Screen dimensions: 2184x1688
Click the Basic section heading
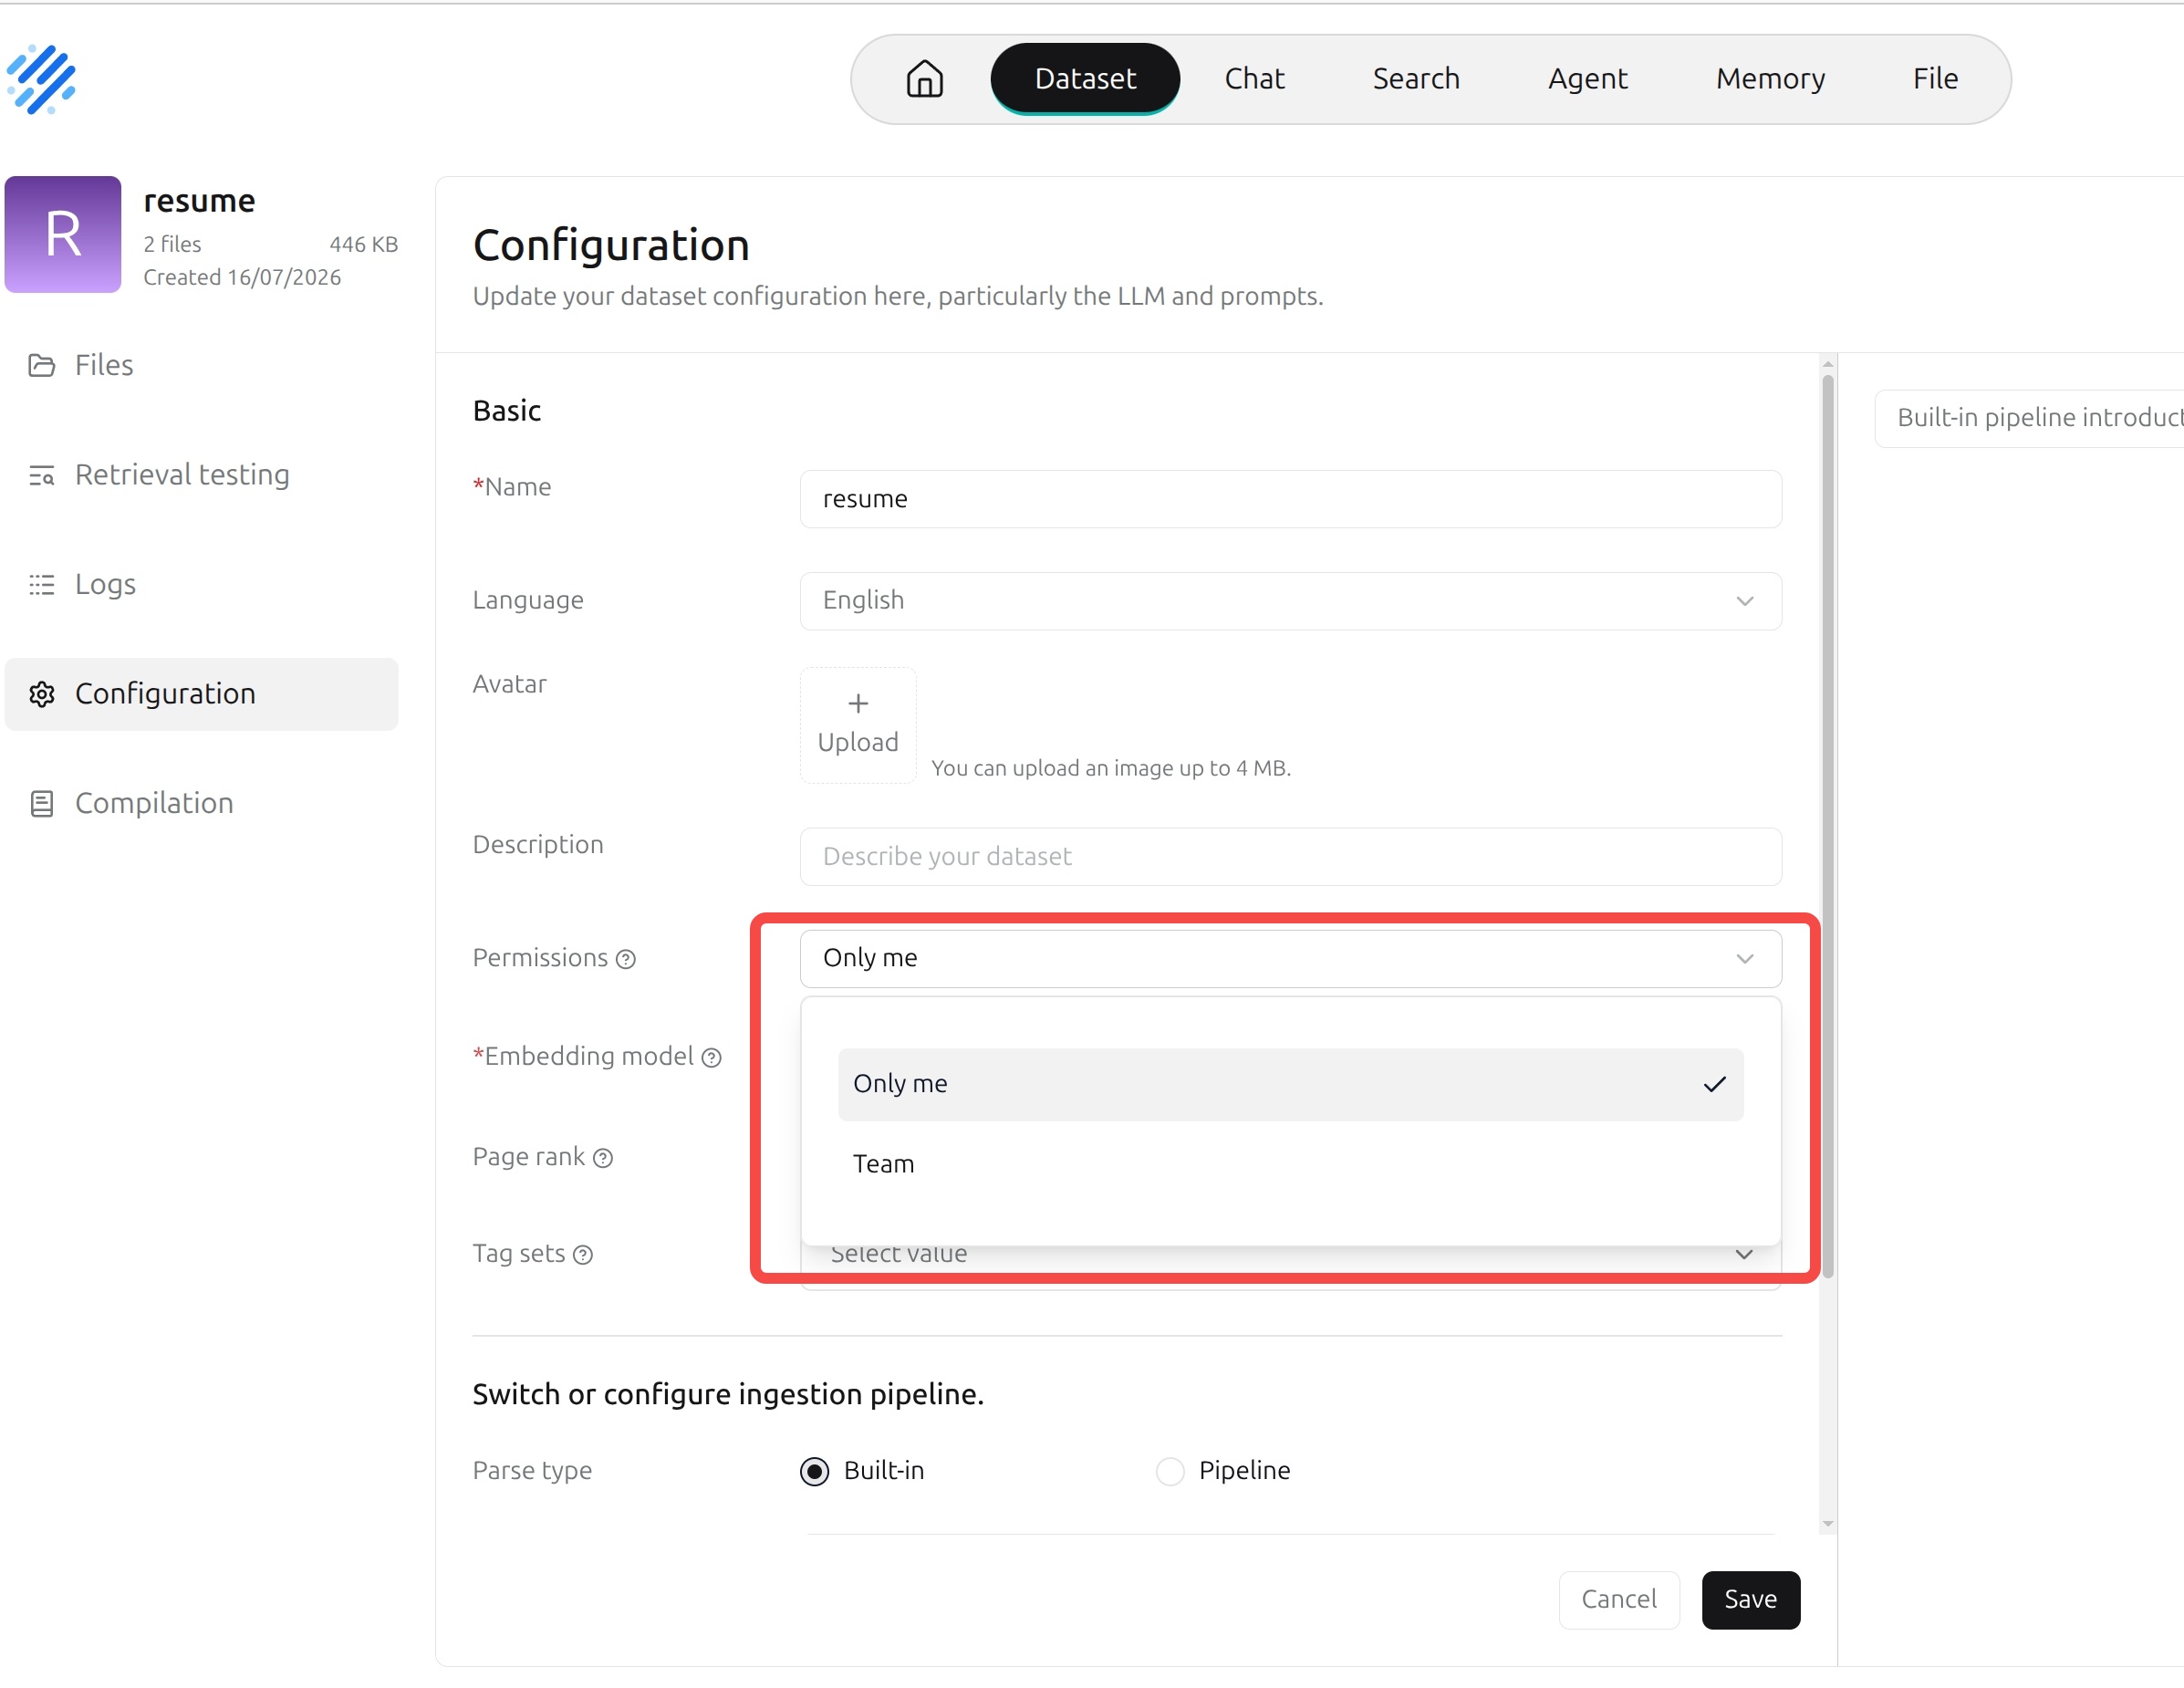pos(507,411)
